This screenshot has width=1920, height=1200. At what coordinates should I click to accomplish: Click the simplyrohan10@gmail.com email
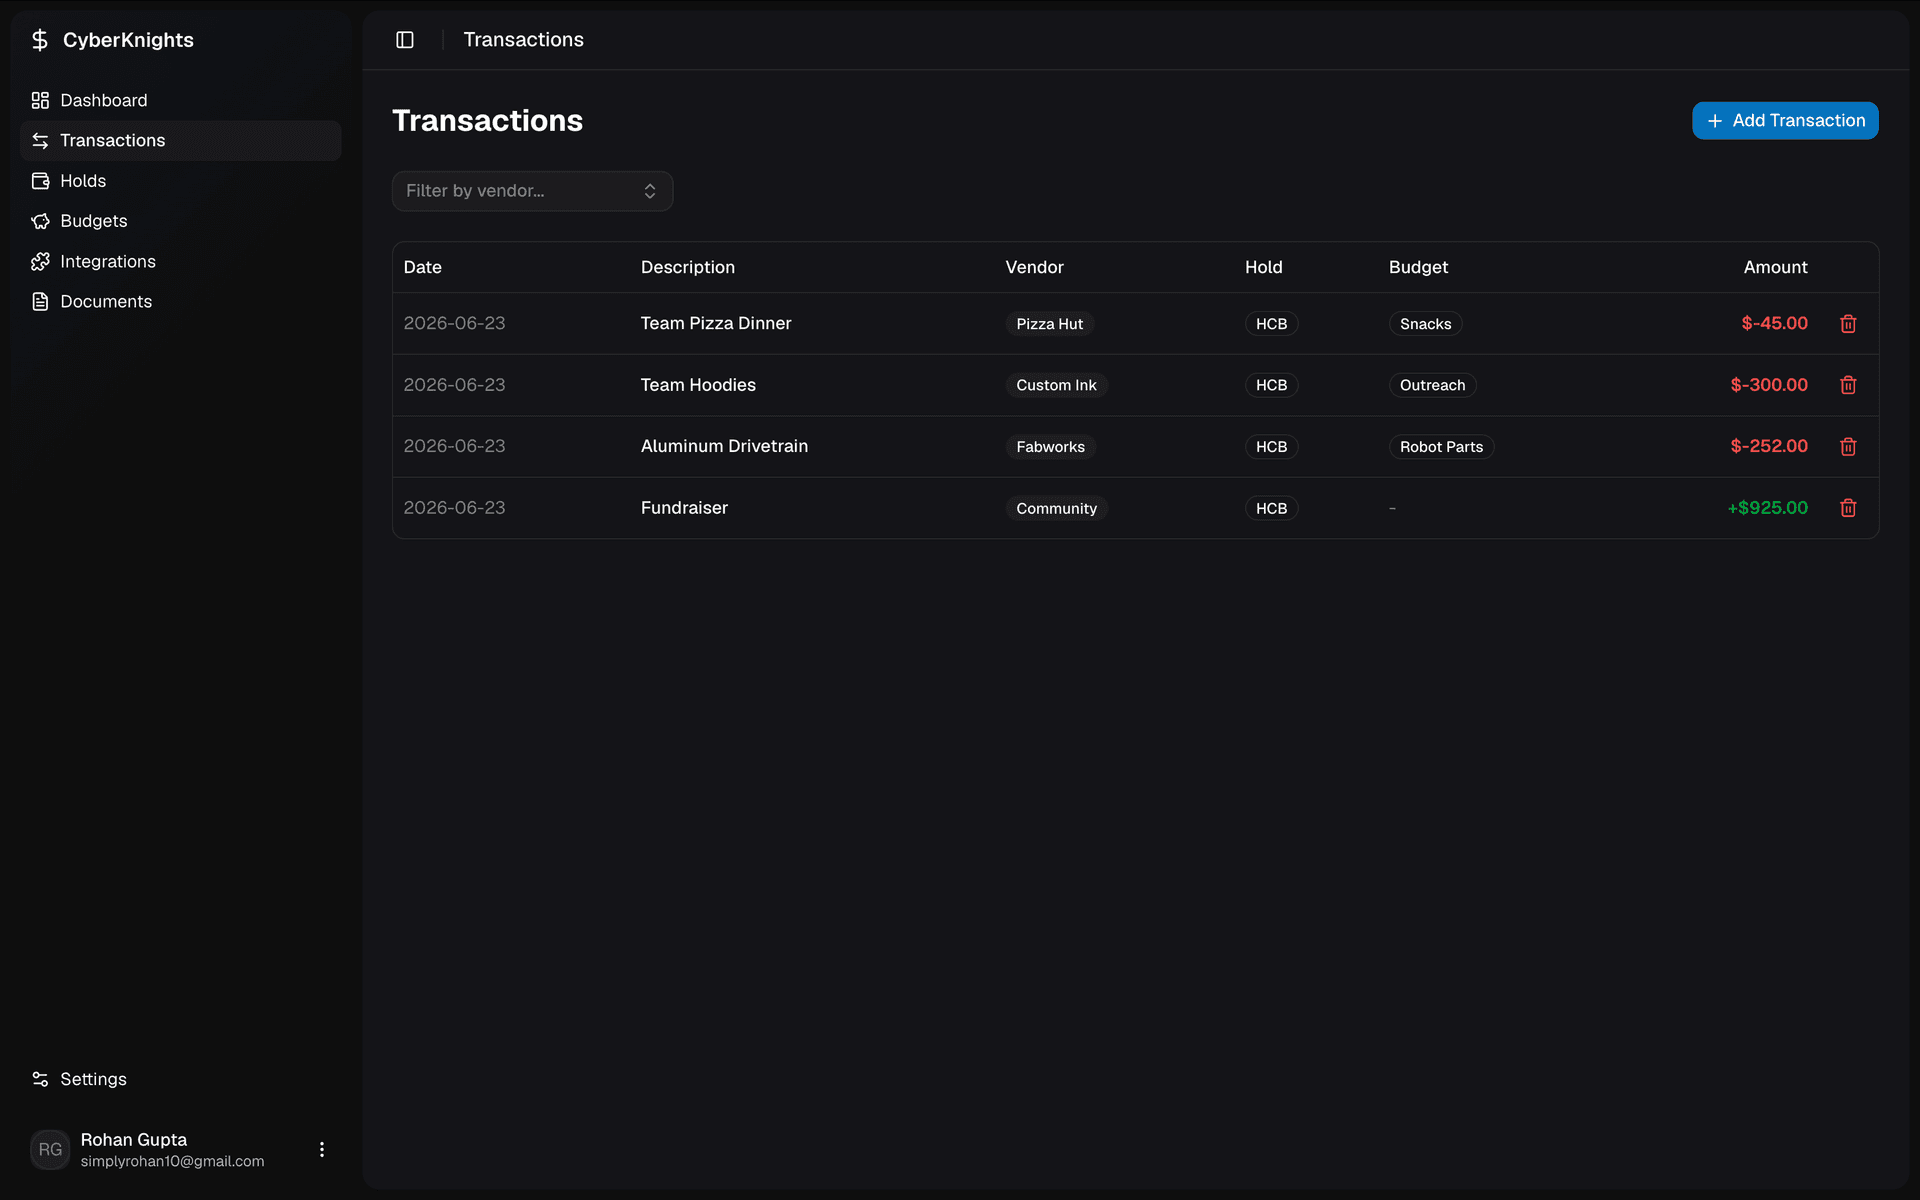pyautogui.click(x=172, y=1161)
